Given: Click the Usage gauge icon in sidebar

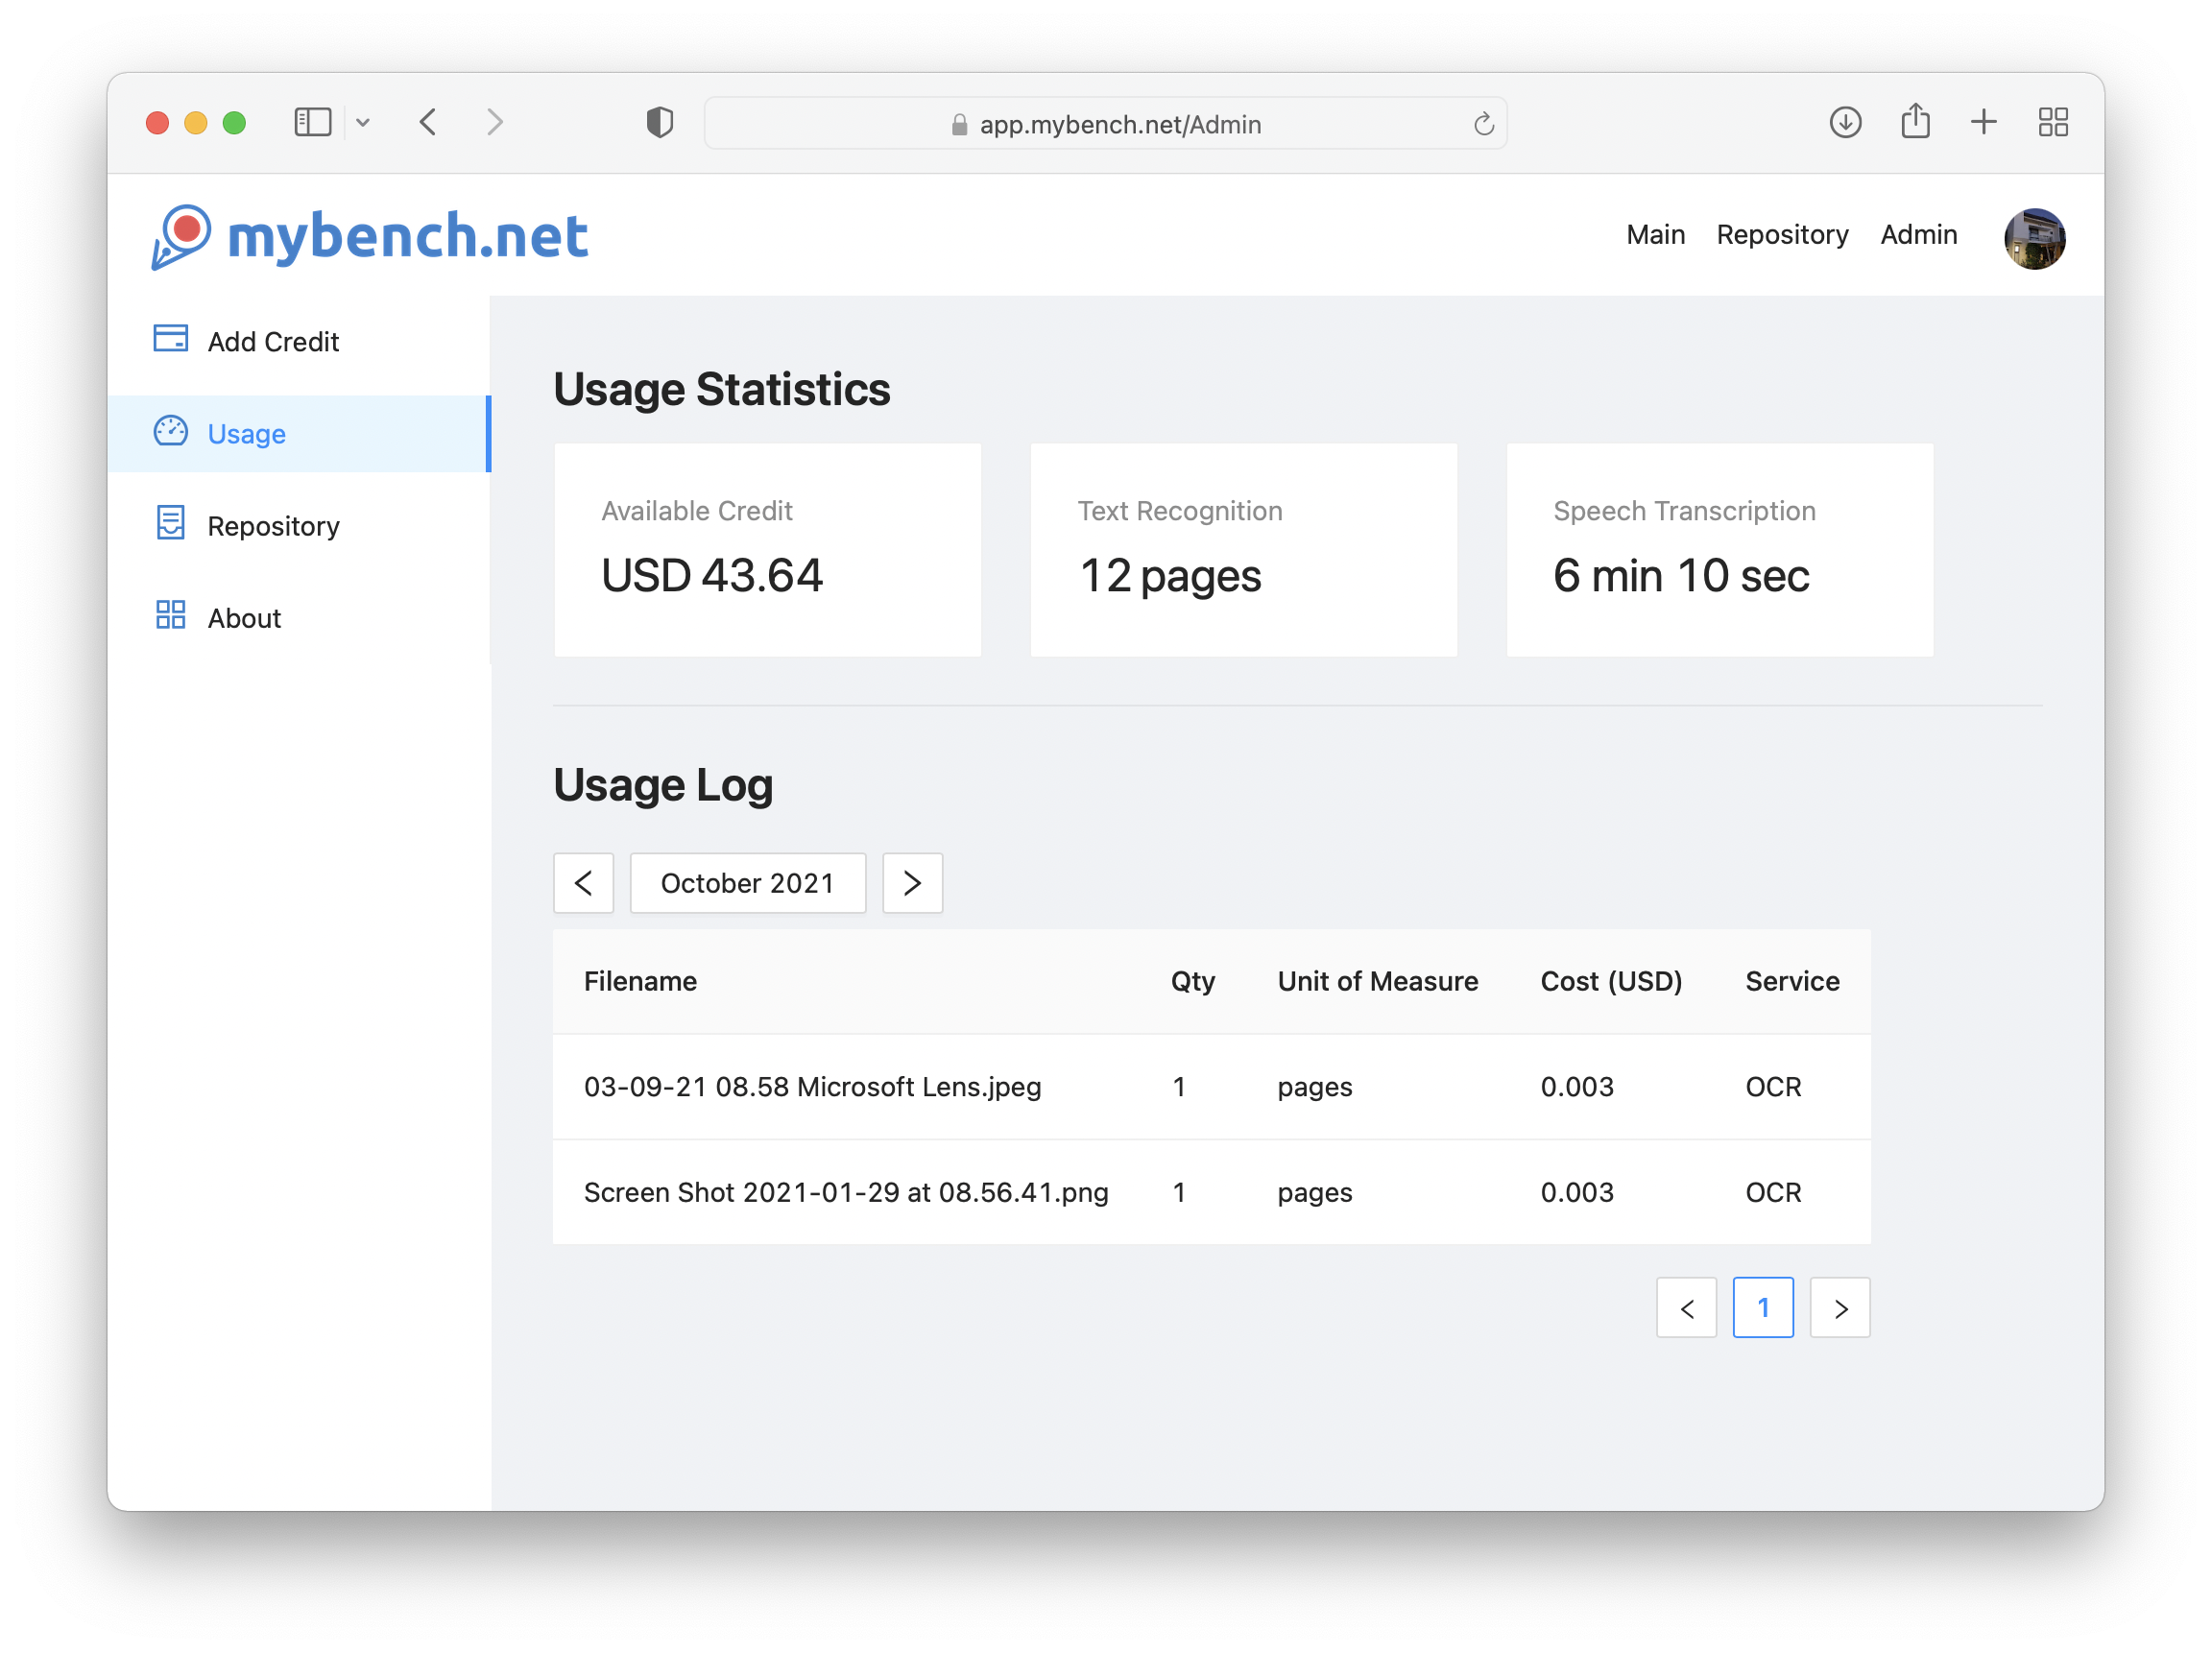Looking at the screenshot, I should pyautogui.click(x=171, y=432).
